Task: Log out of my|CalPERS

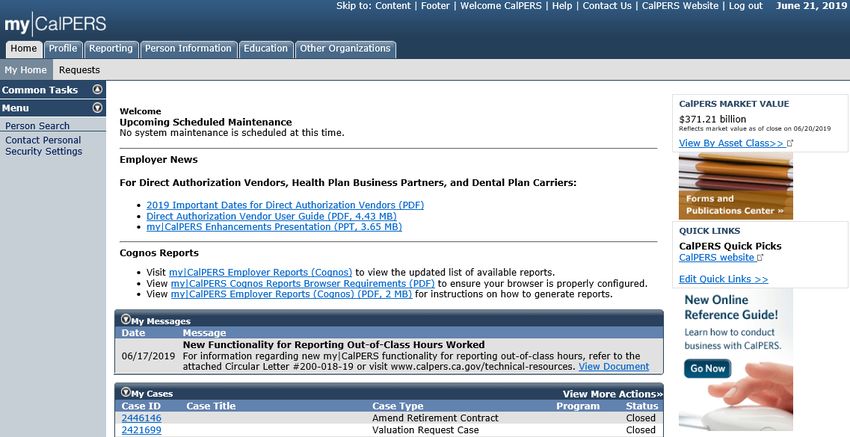Action: (x=745, y=6)
